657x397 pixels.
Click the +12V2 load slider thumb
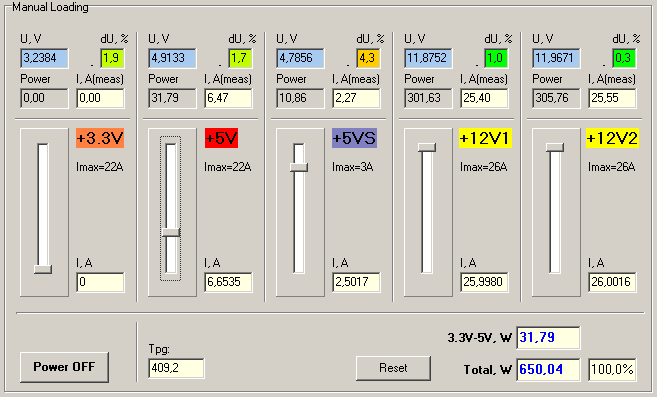click(555, 147)
